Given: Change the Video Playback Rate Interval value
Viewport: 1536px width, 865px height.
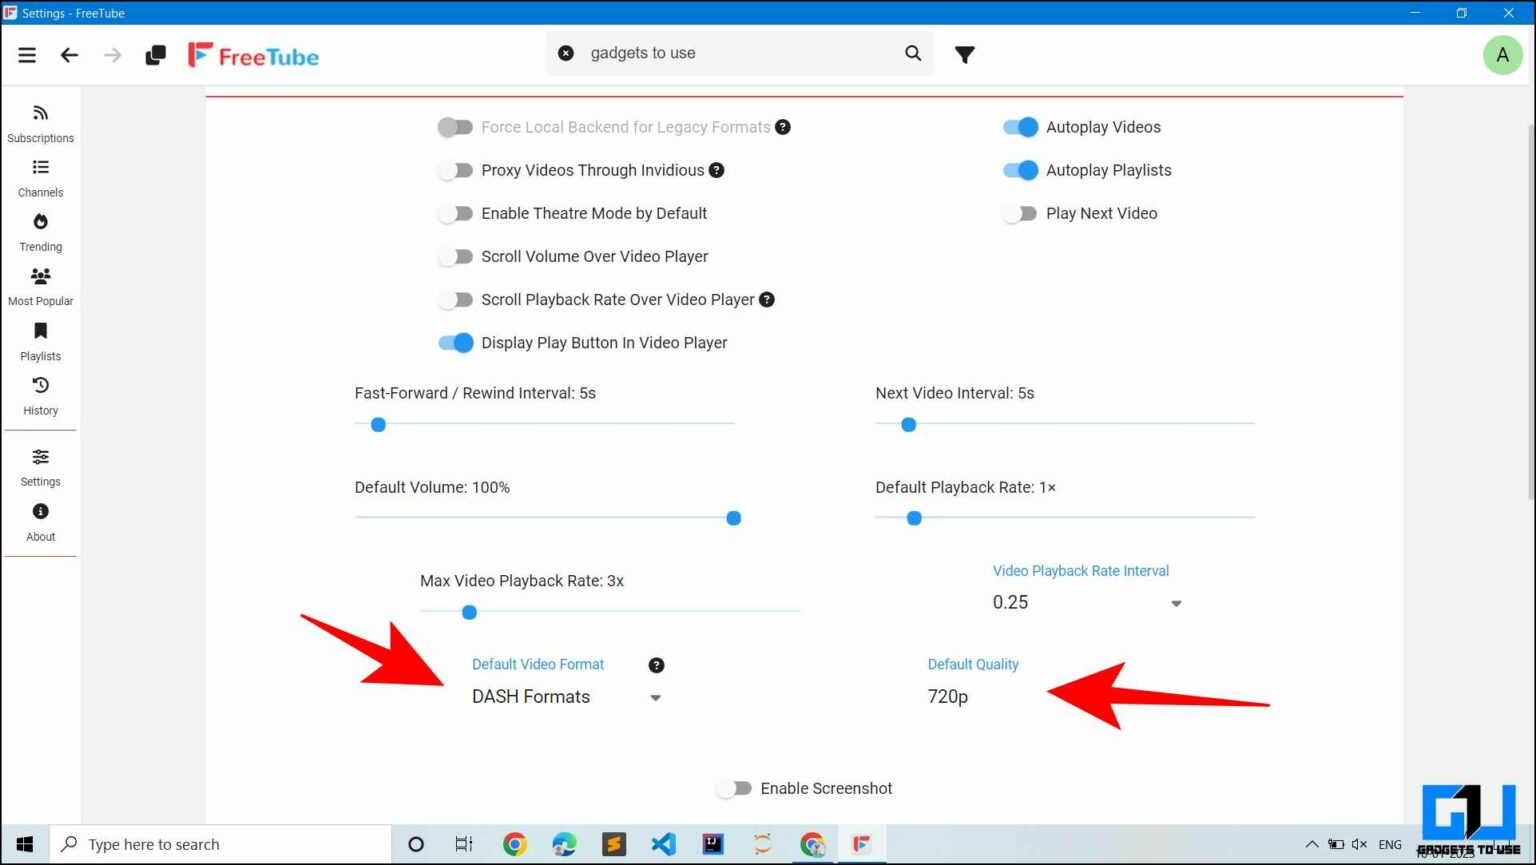Looking at the screenshot, I should pos(1087,602).
